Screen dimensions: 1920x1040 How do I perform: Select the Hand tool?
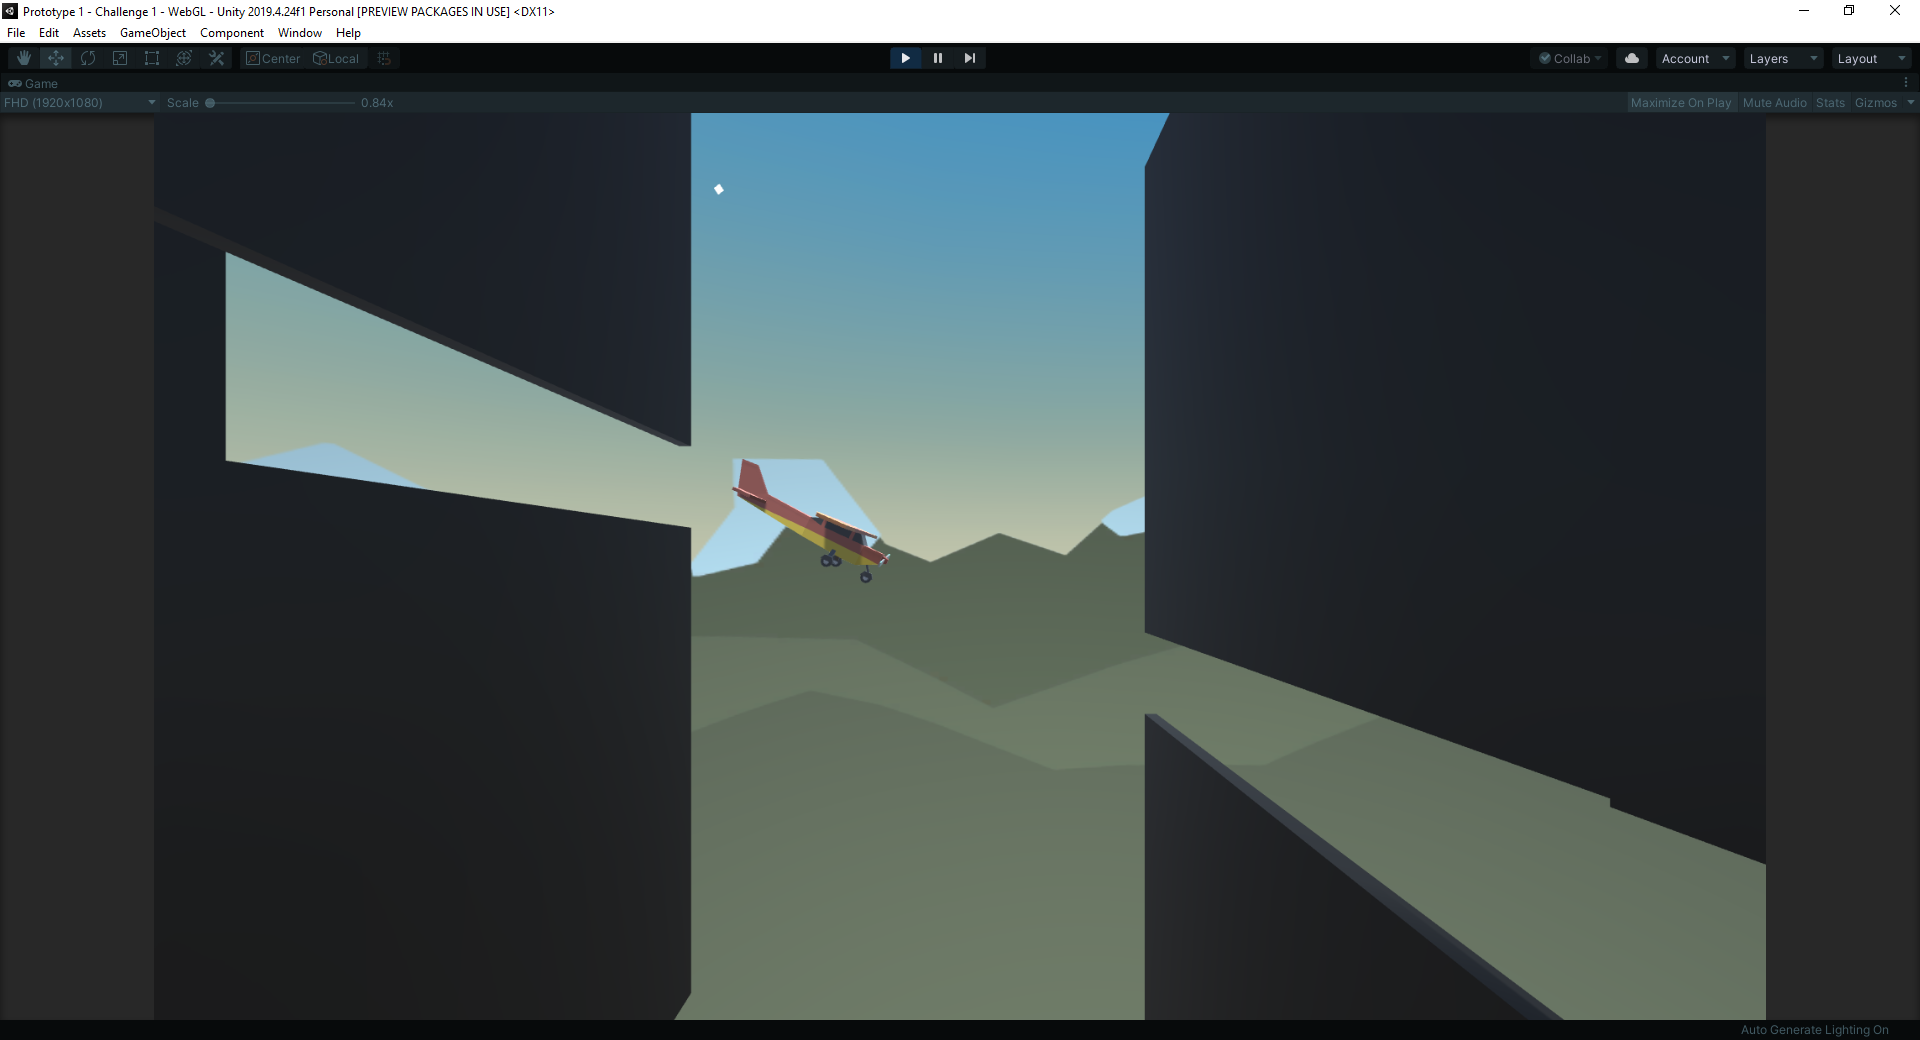[24, 58]
